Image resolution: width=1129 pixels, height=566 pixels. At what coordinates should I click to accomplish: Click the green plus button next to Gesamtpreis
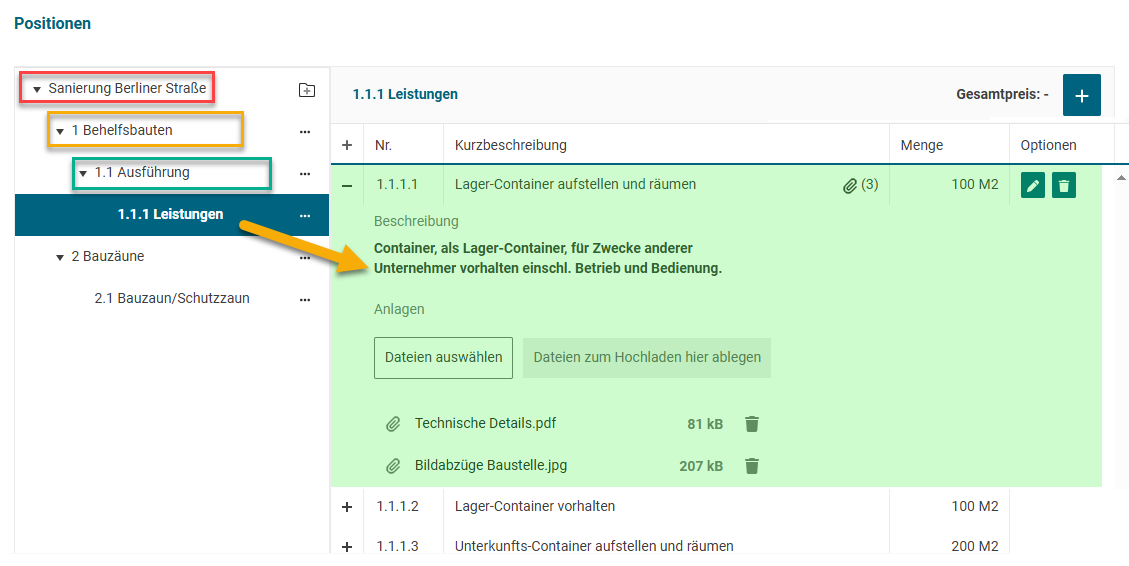pos(1081,95)
